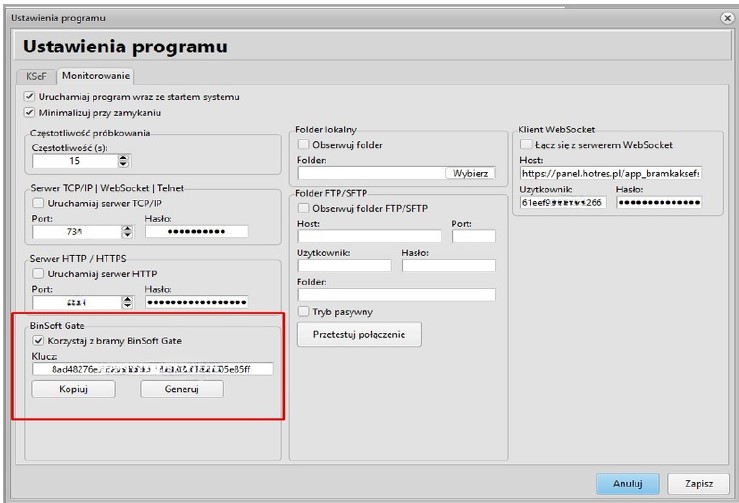The width and height of the screenshot is (739, 503).
Task: Toggle Tryb pasywny checkbox
Action: (x=304, y=312)
